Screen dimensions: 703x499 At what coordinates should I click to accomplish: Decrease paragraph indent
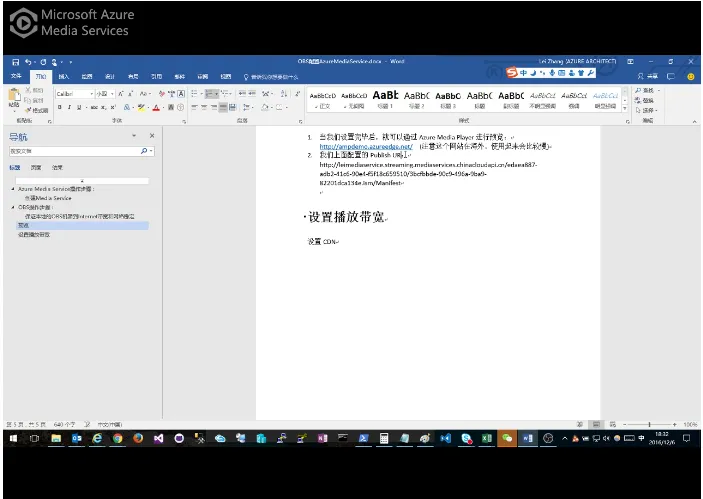(x=242, y=94)
